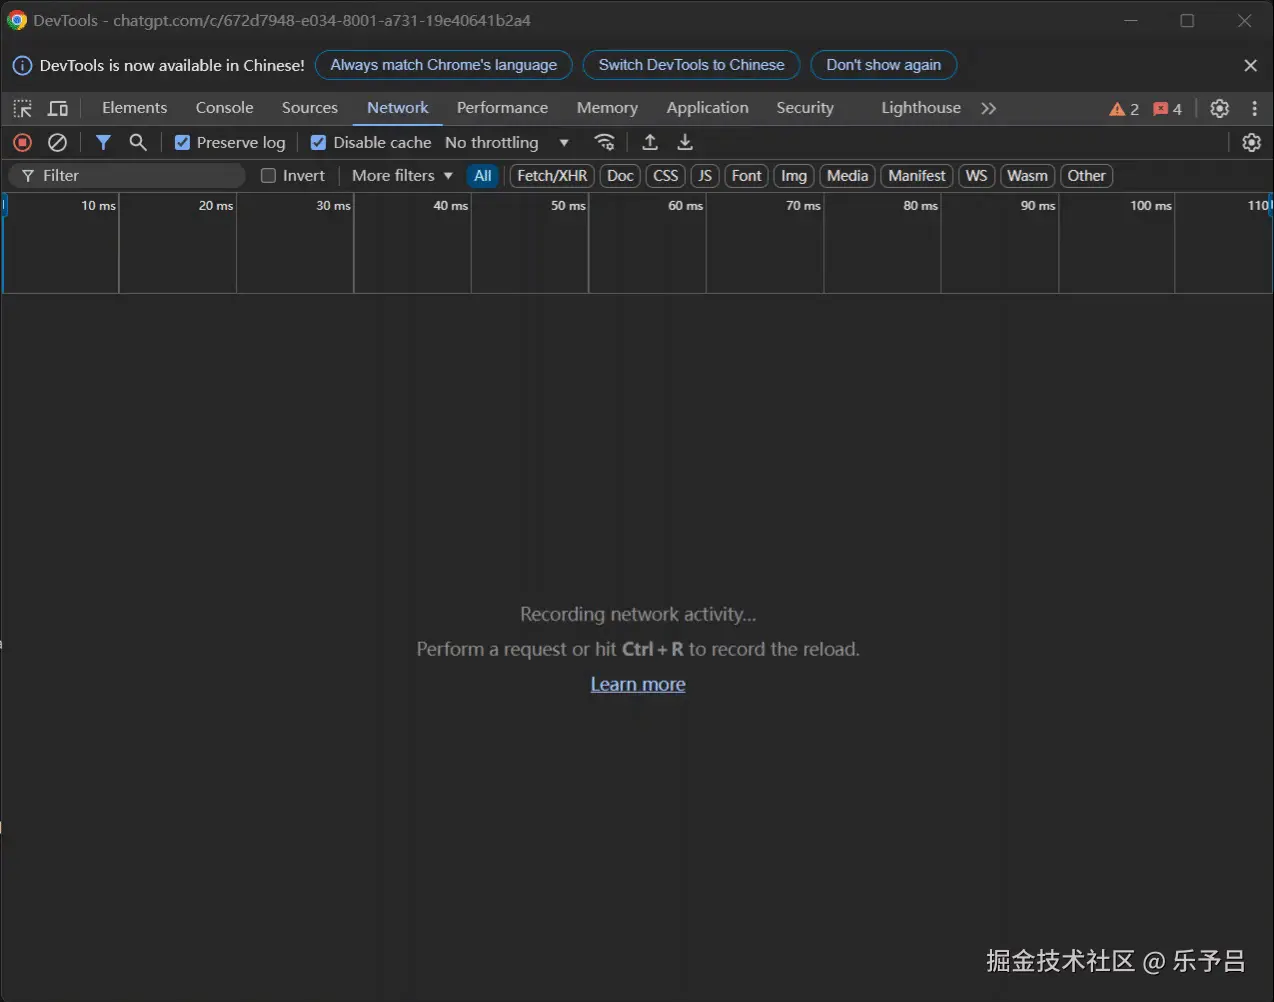
Task: Filter by CSS requests
Action: (666, 175)
